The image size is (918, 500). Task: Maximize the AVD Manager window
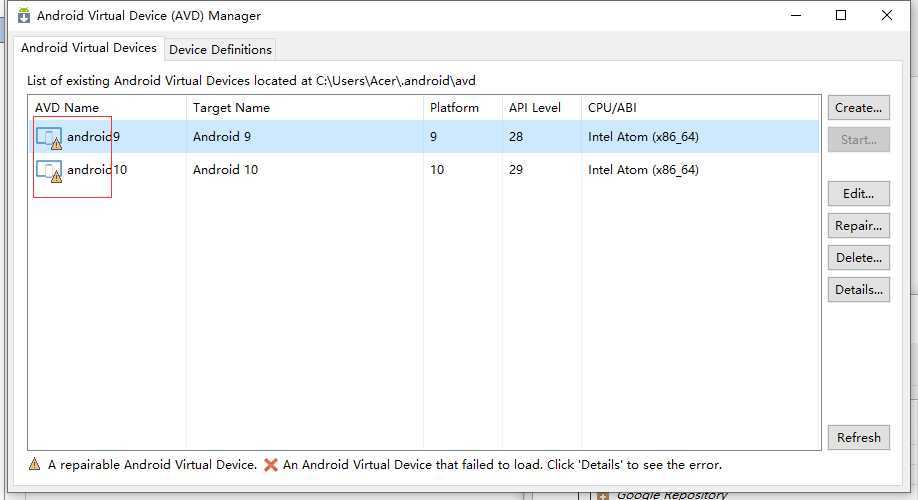[841, 15]
